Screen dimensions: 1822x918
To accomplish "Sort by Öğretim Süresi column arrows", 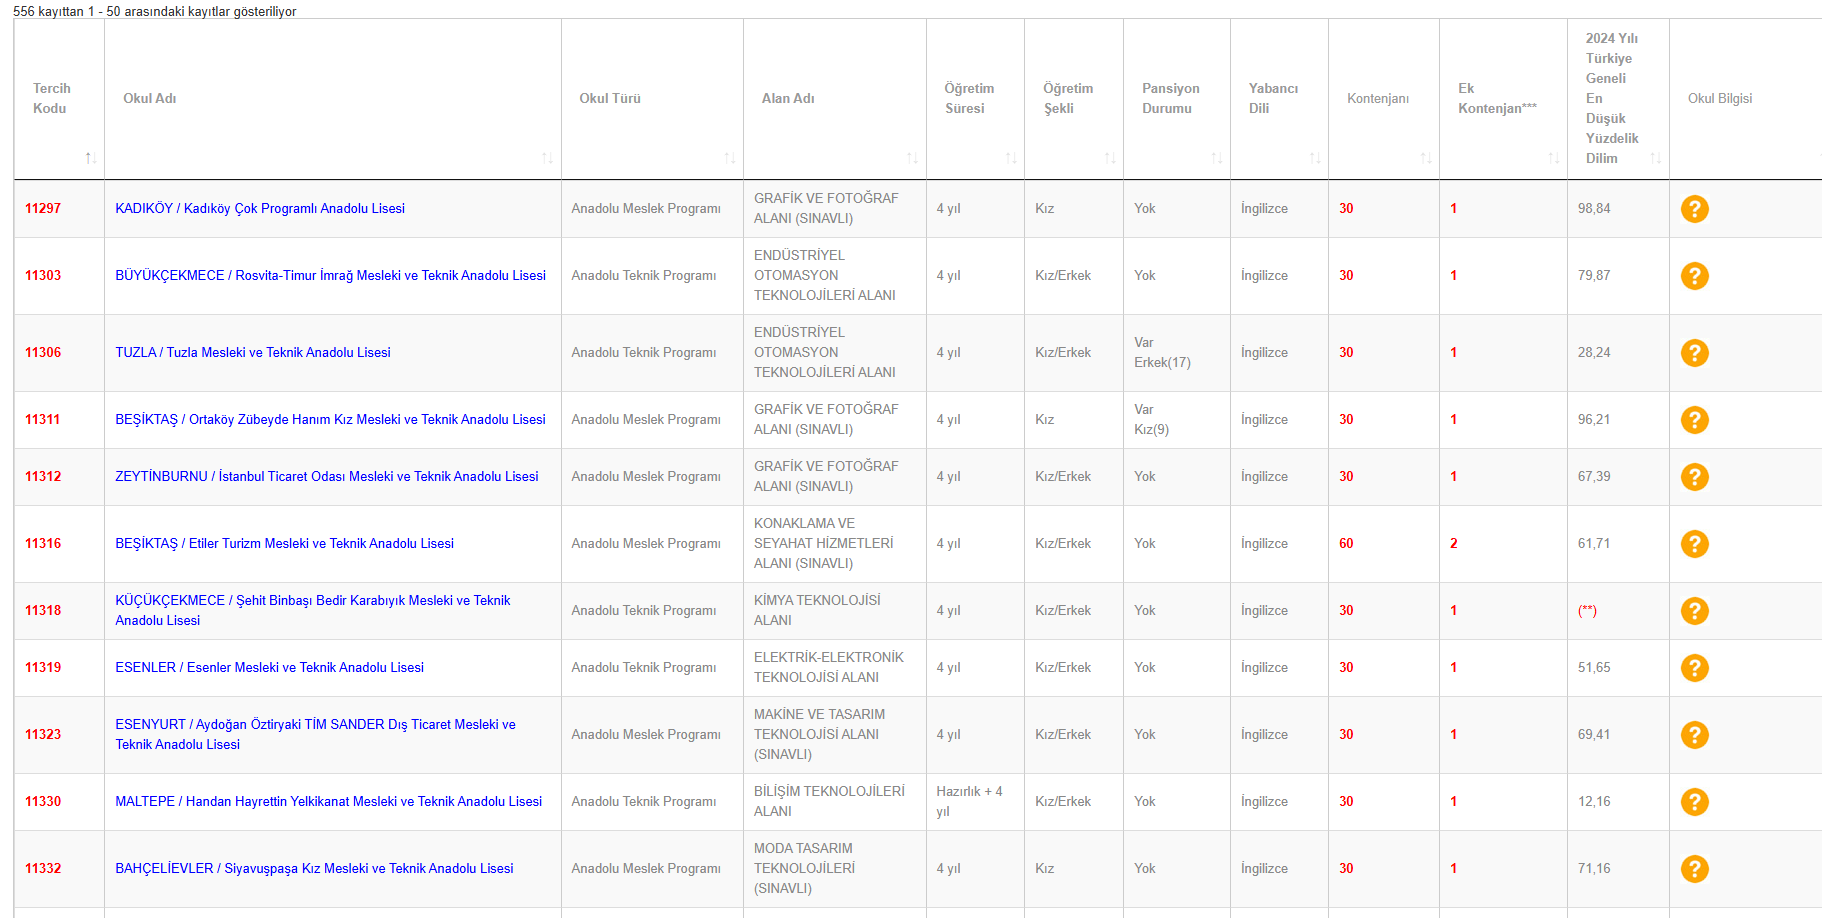I will click(1010, 158).
